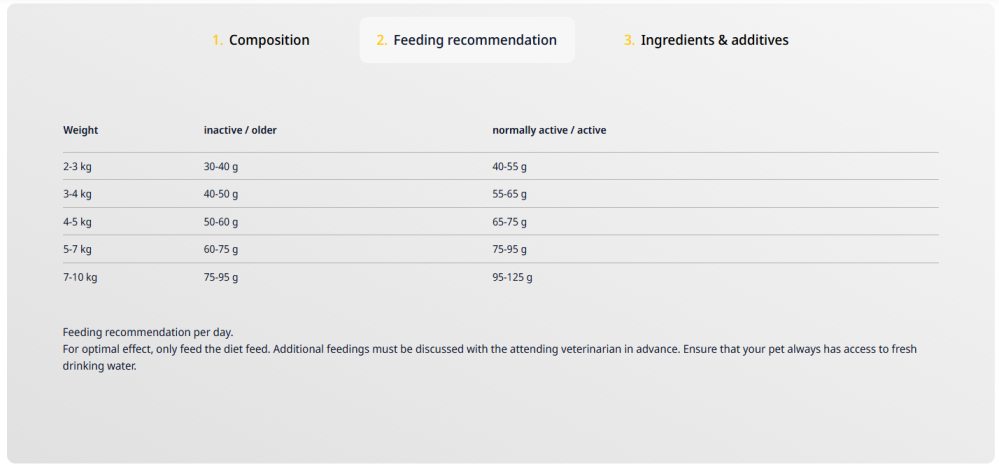This screenshot has height=467, width=999.
Task: Open the Composition tab
Action: [x=261, y=40]
